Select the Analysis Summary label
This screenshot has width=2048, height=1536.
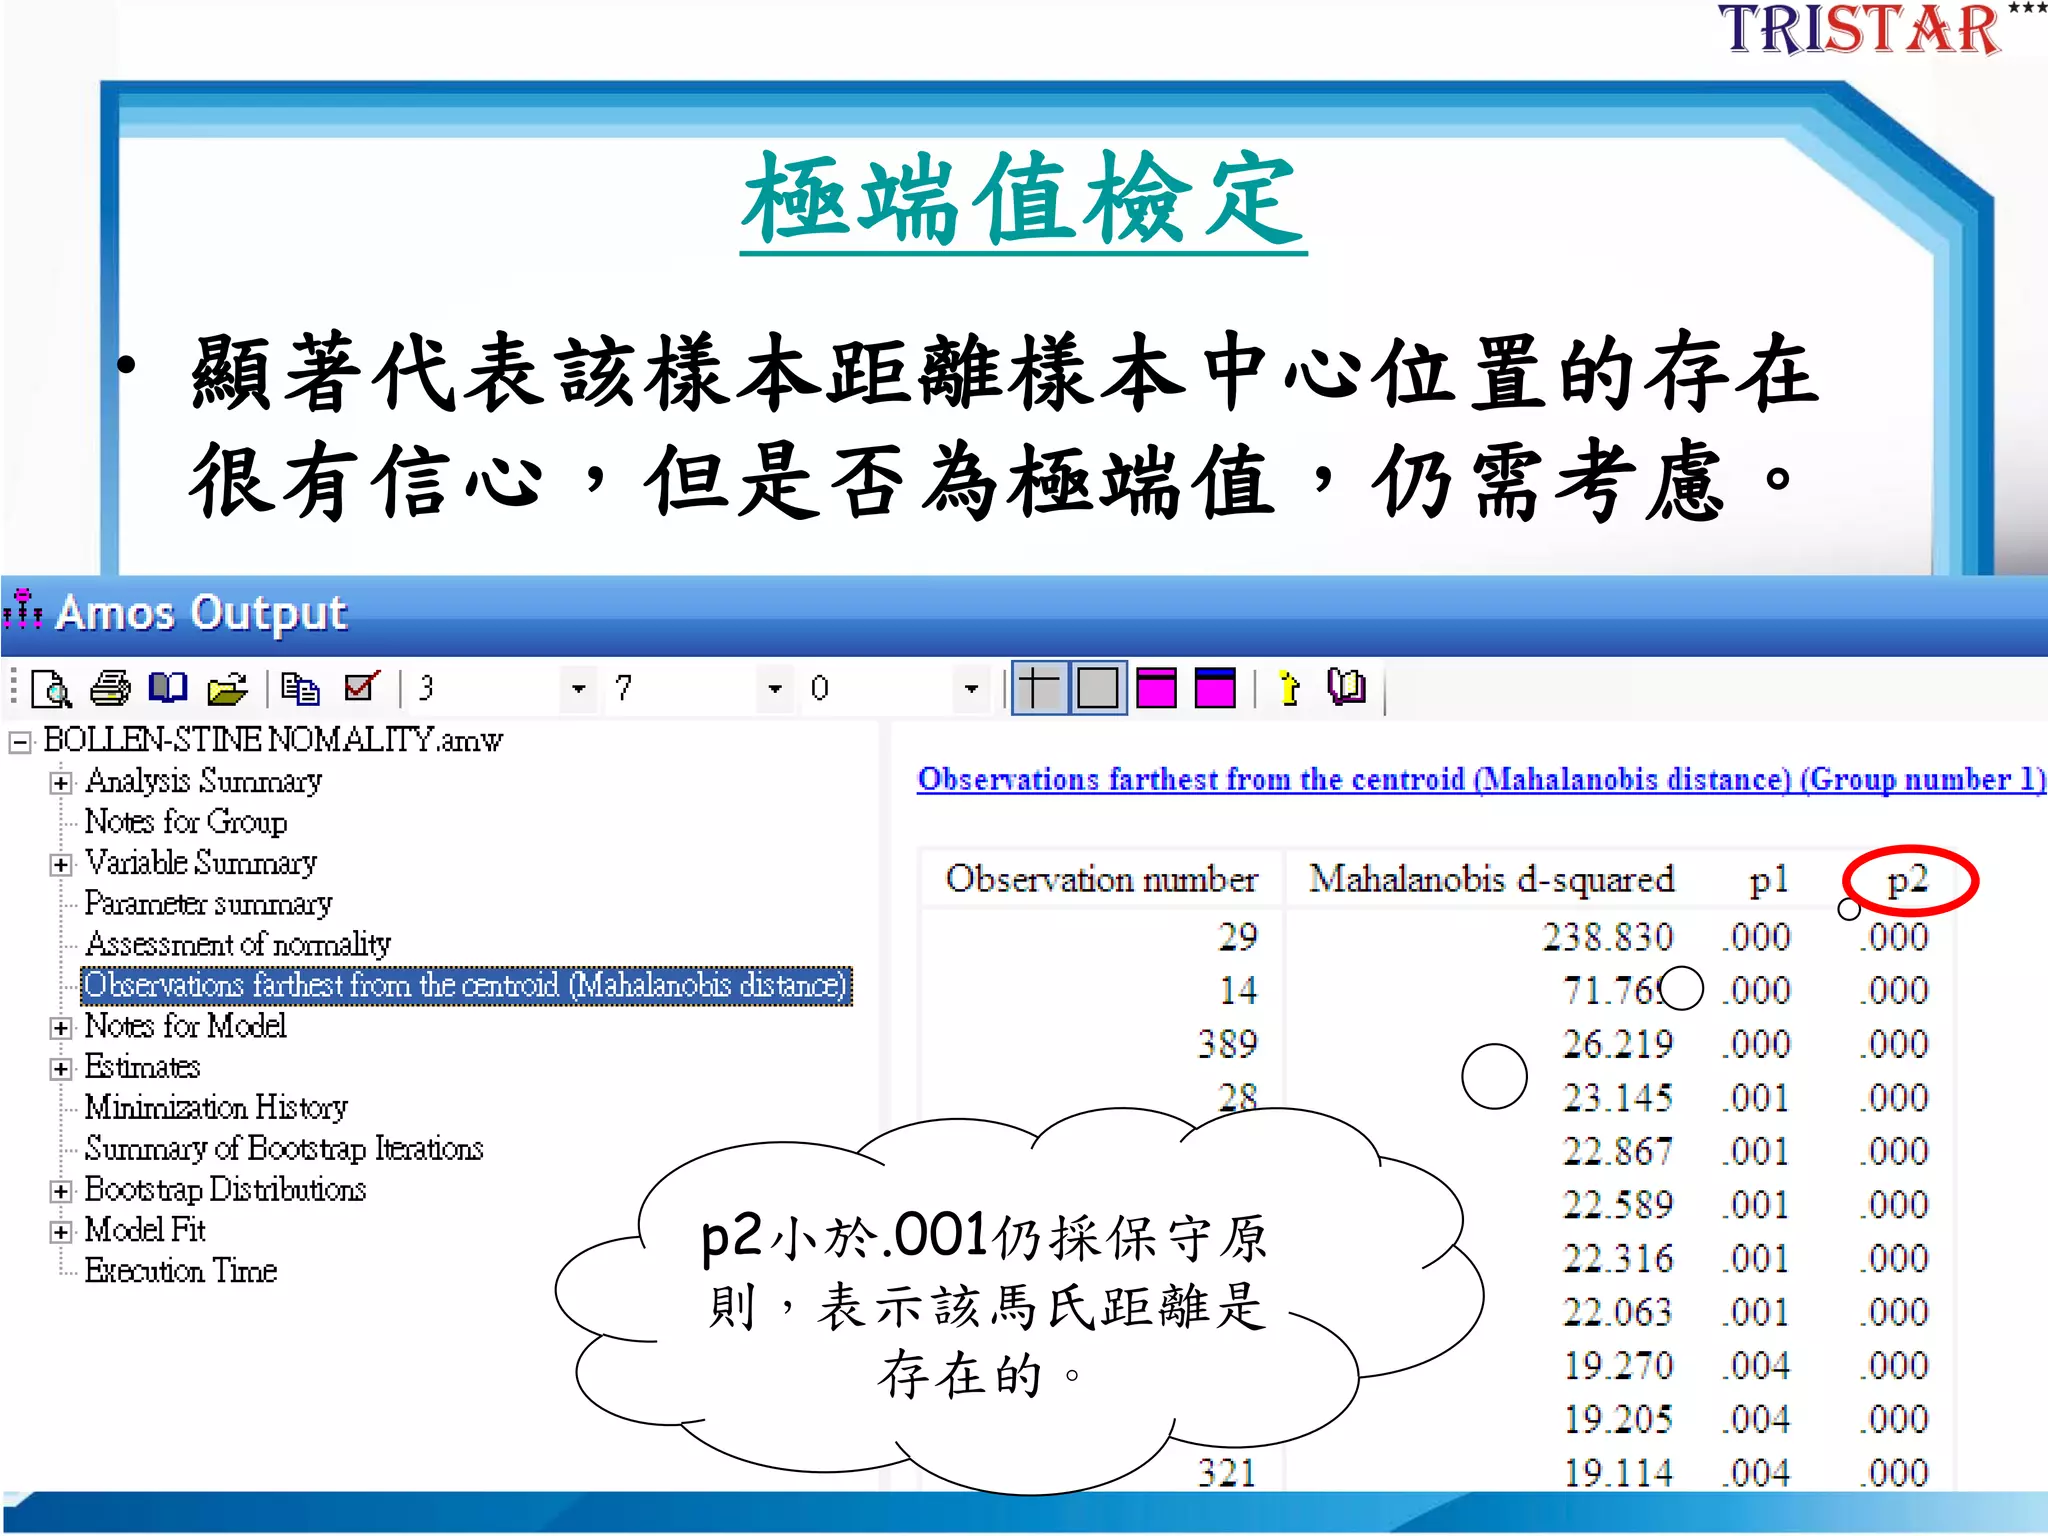(x=204, y=781)
